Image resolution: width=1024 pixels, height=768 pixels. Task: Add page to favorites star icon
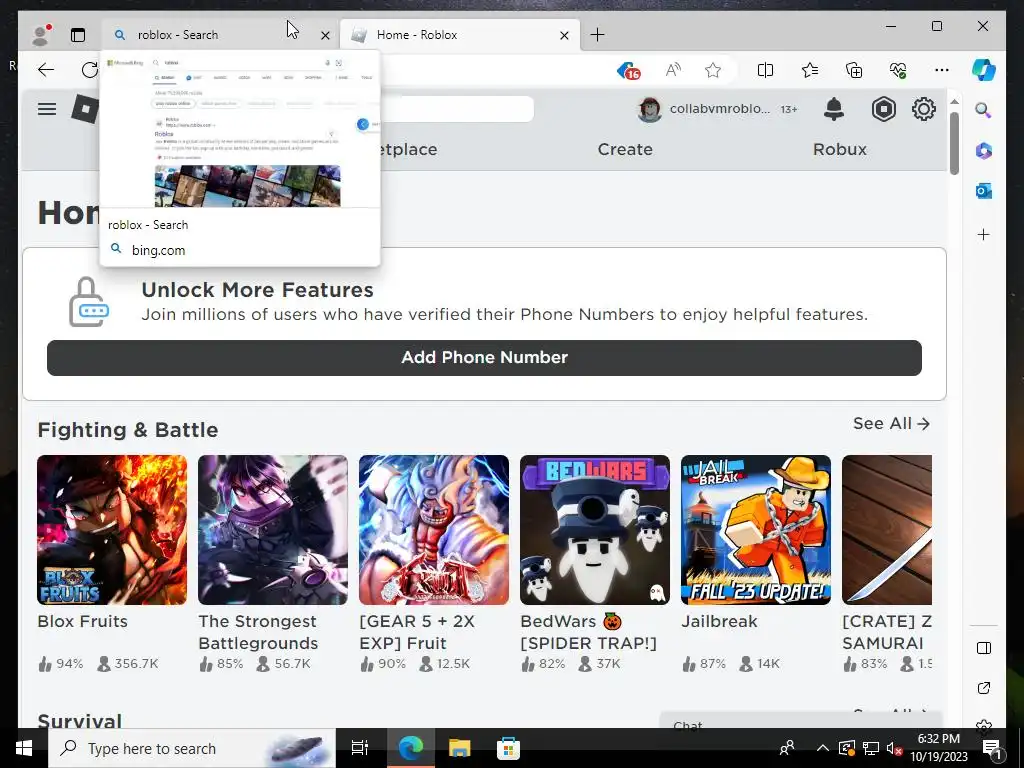click(712, 70)
